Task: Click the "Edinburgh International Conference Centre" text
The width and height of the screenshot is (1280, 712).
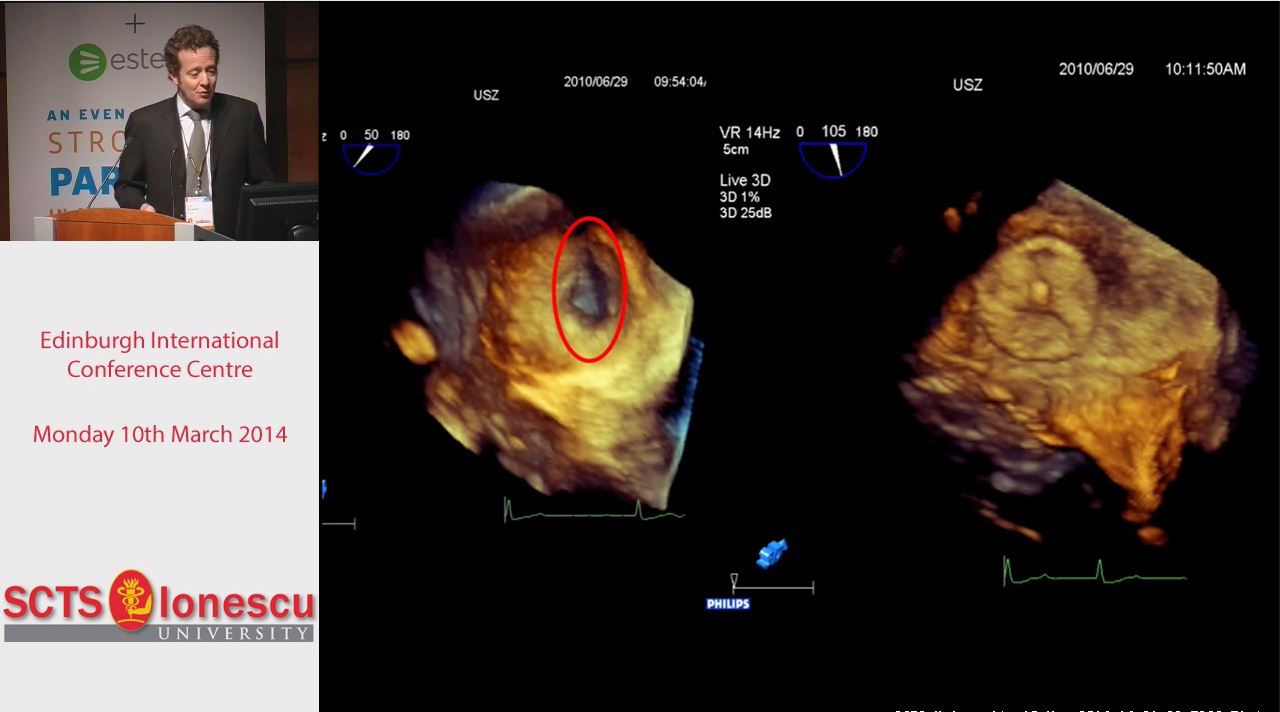Action: point(160,354)
